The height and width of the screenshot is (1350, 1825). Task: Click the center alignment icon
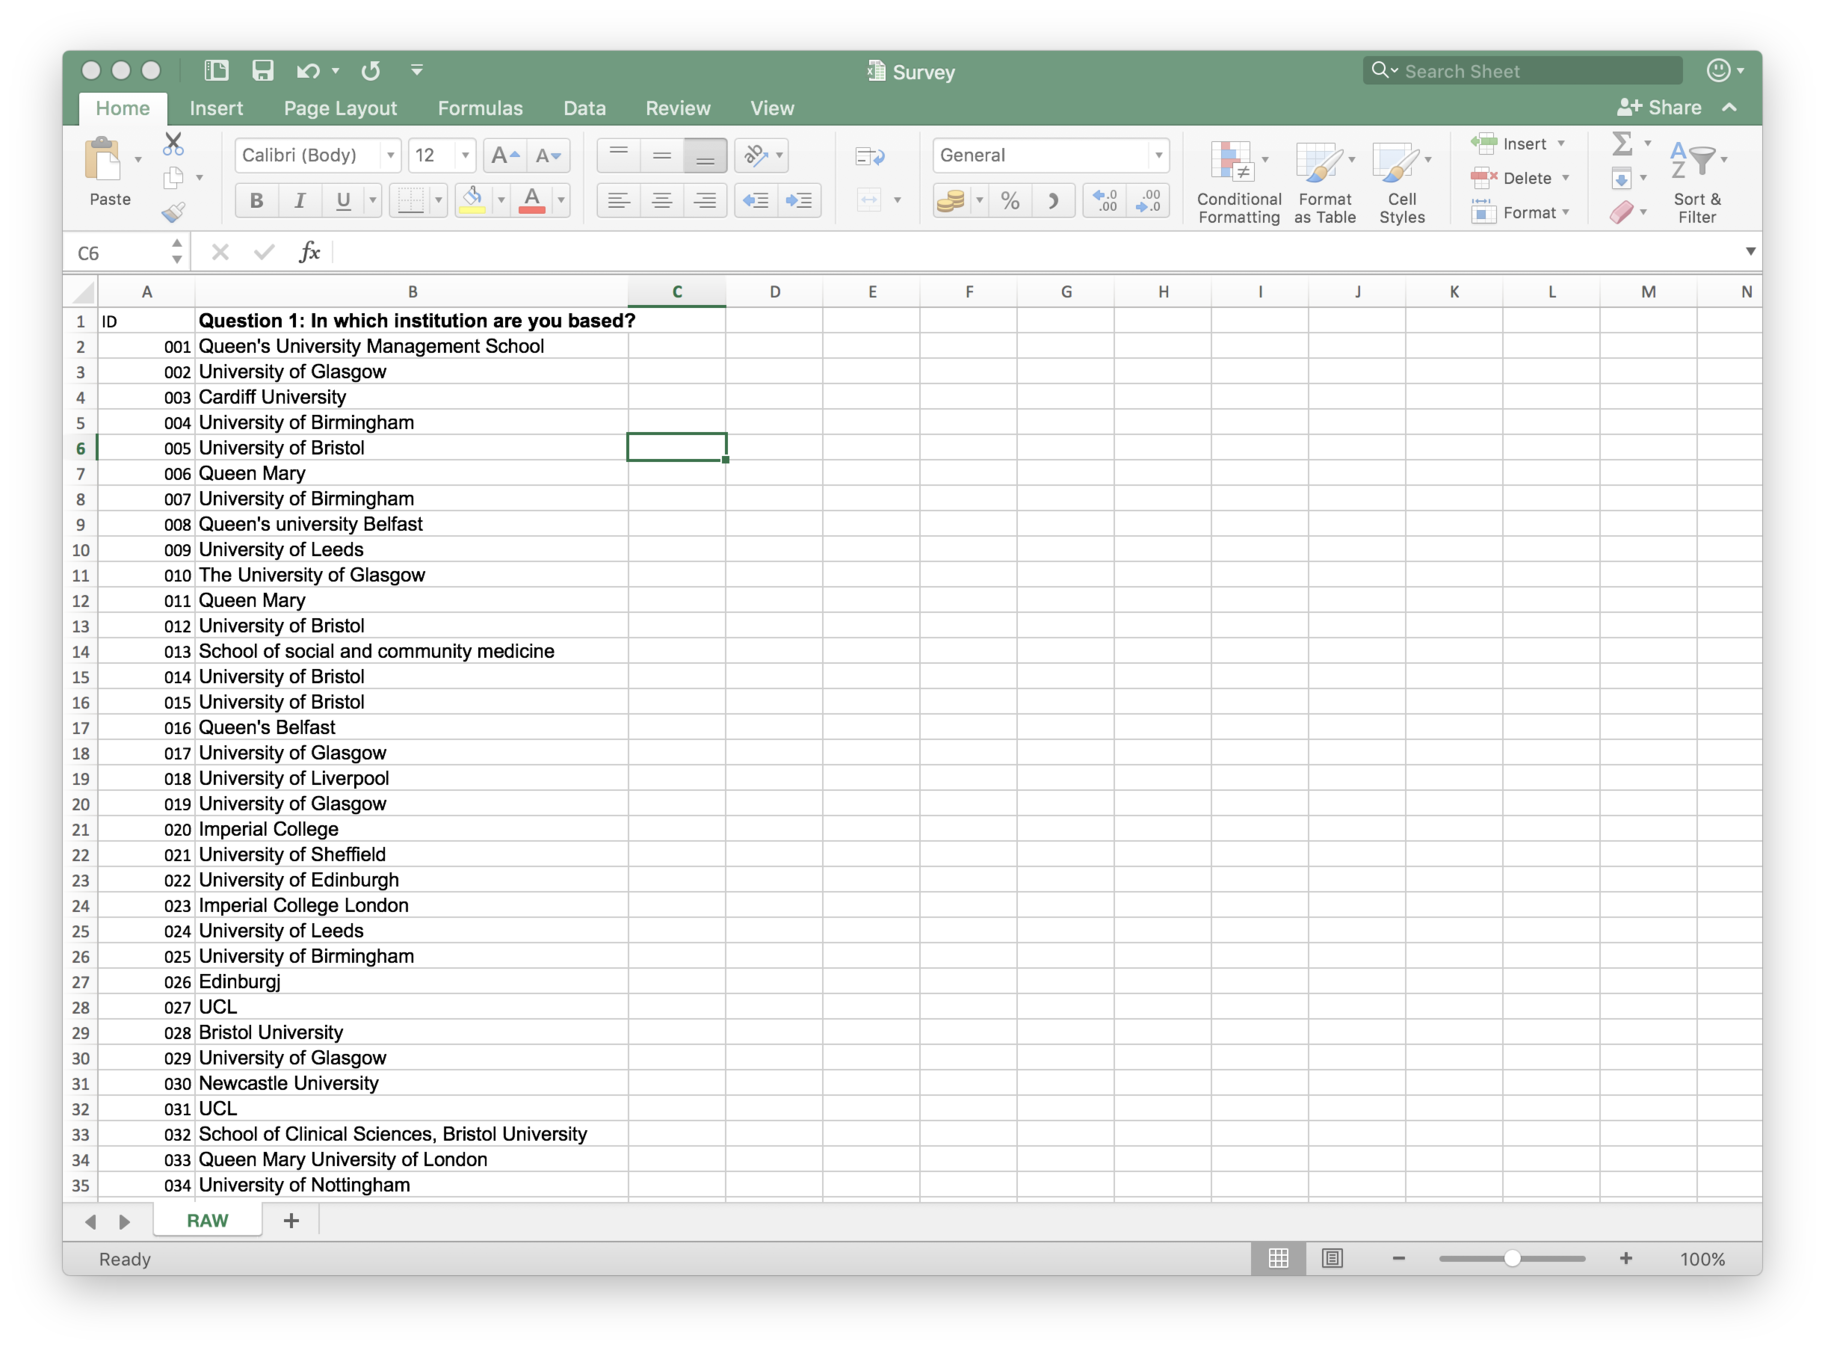click(661, 200)
